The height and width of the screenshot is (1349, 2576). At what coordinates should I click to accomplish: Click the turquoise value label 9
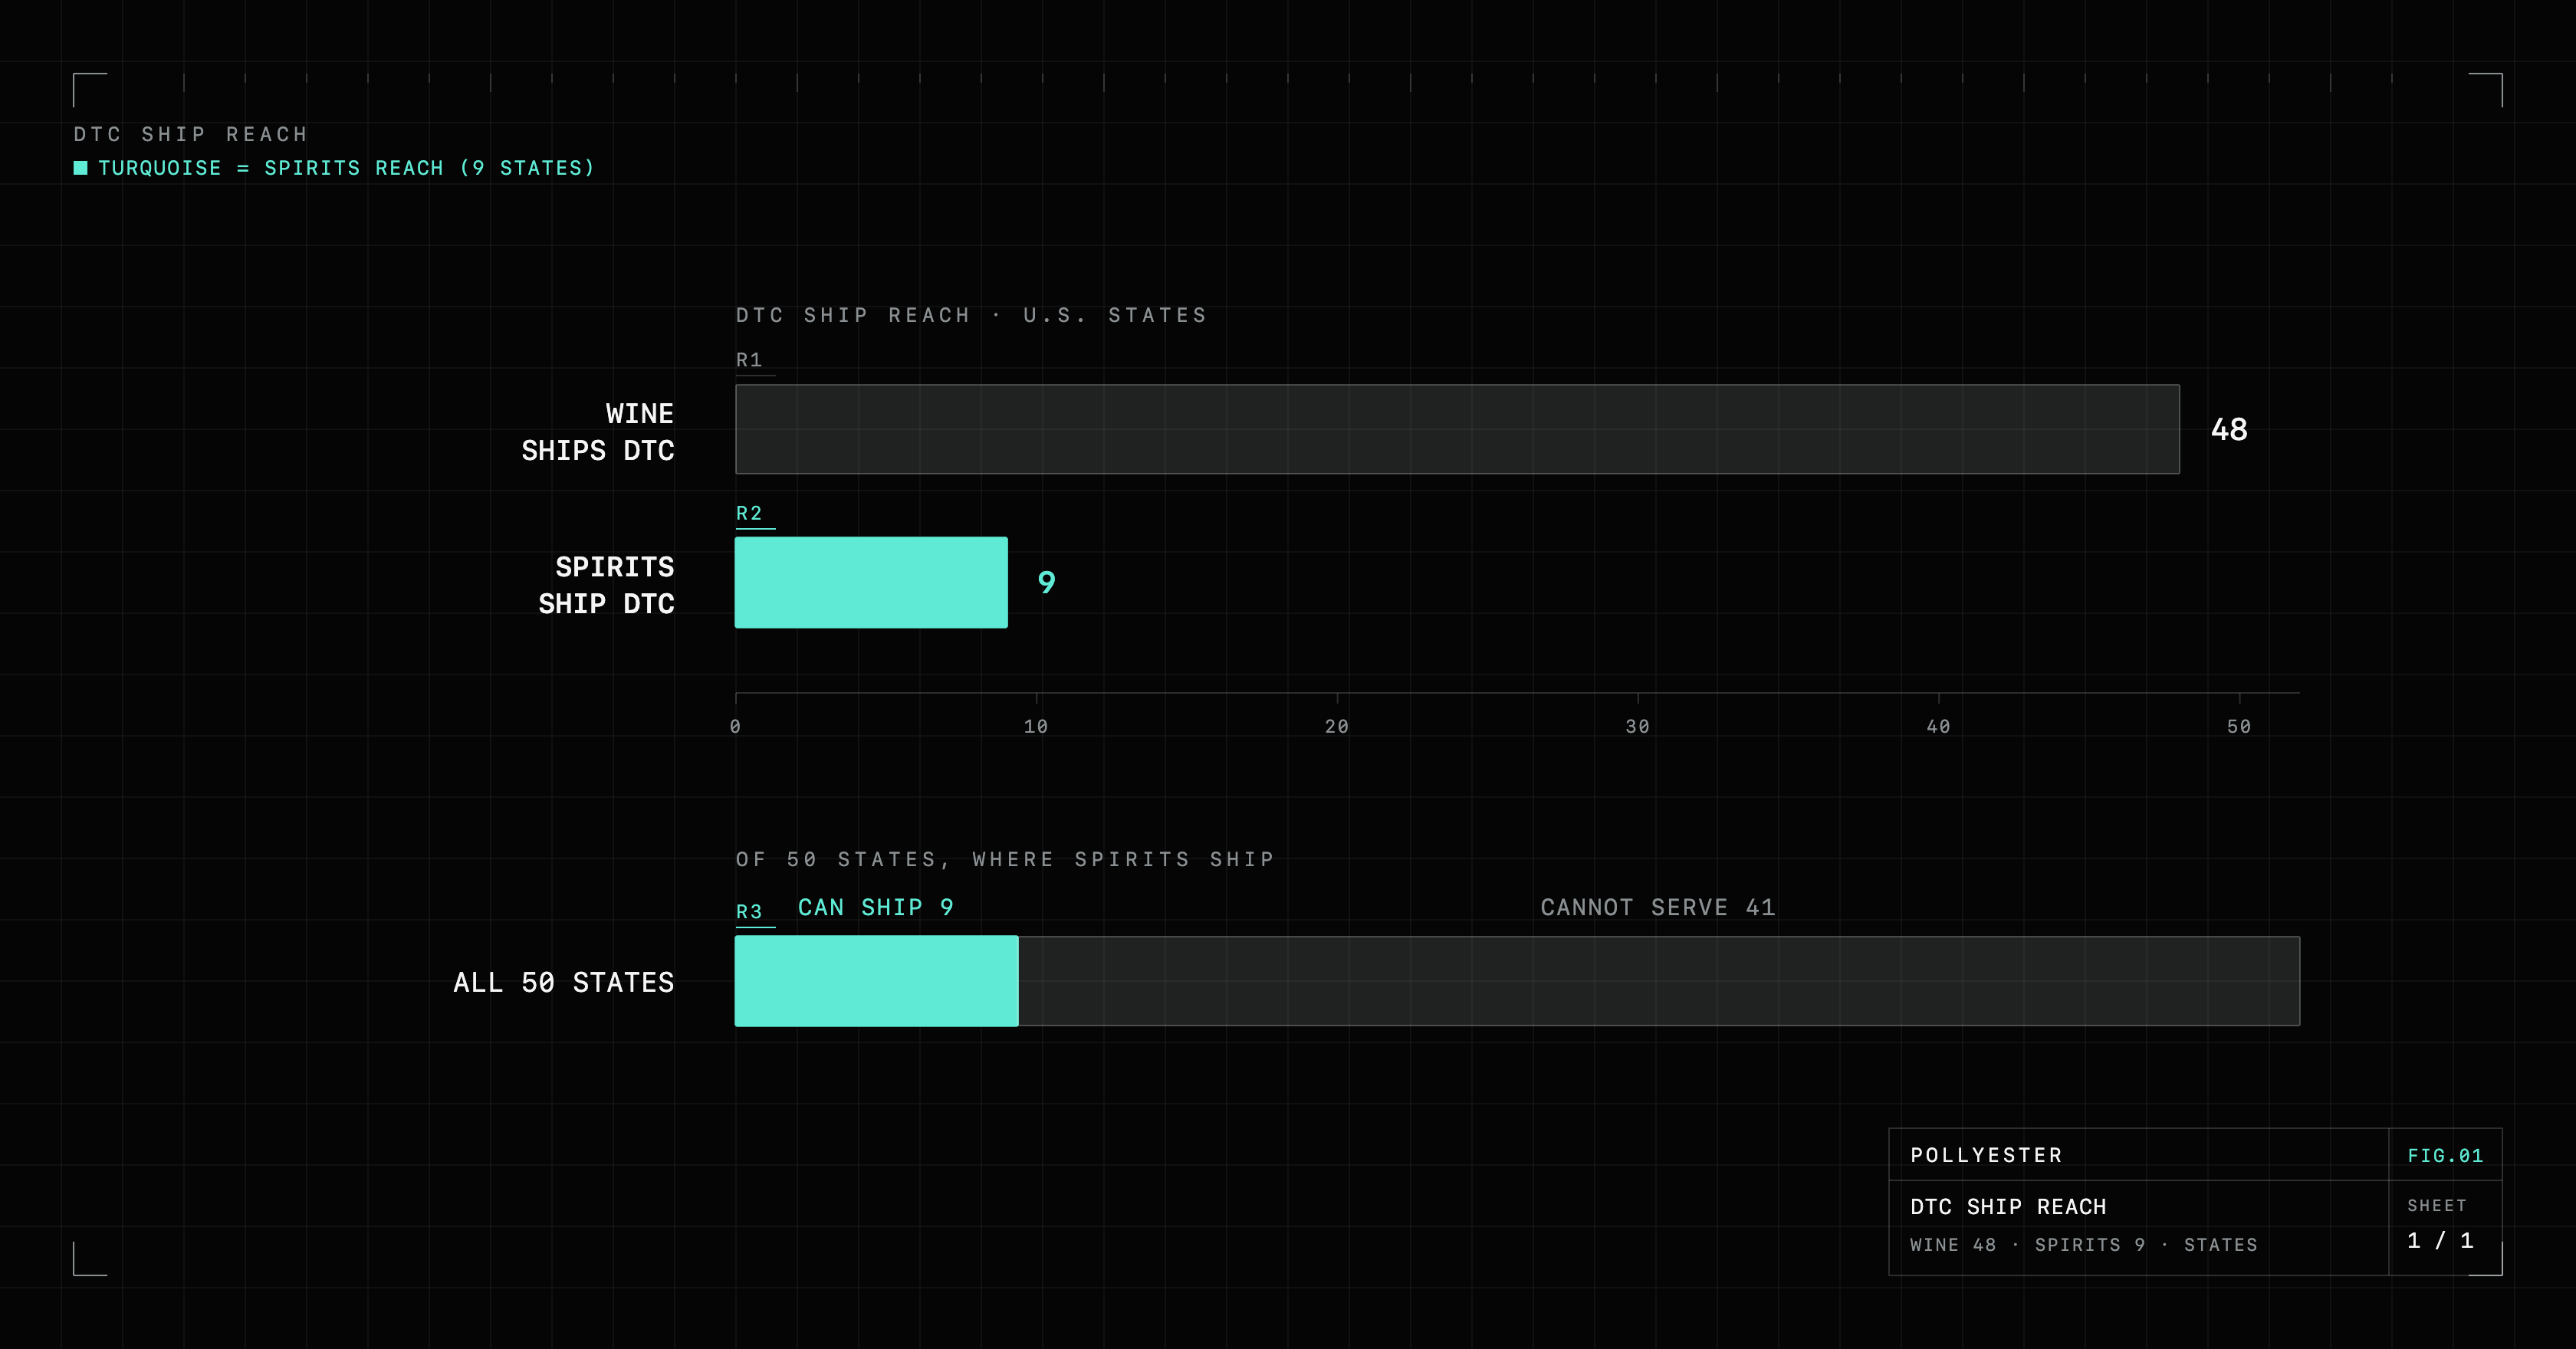point(1046,582)
